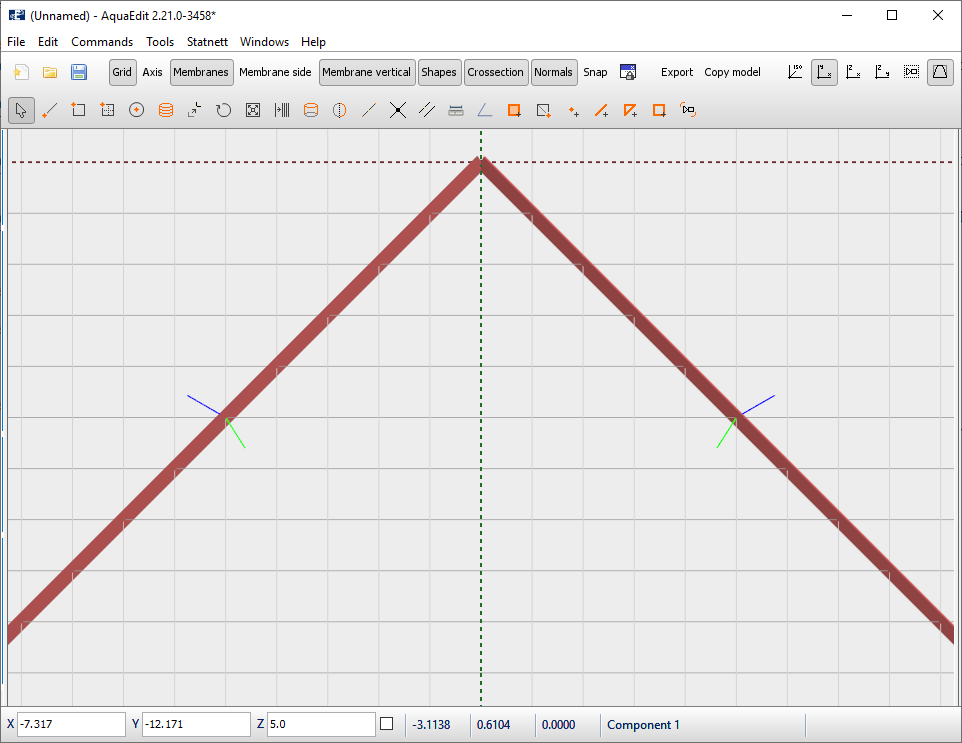
Task: Select the parallel lines tool
Action: click(x=426, y=110)
